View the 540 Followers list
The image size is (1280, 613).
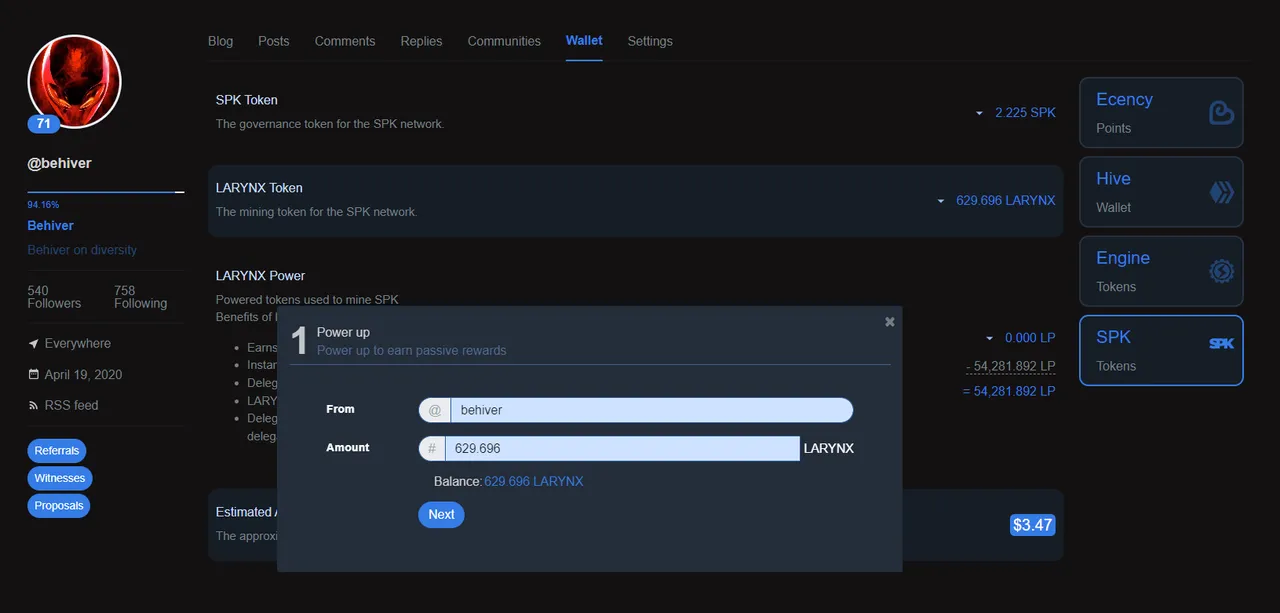(54, 297)
